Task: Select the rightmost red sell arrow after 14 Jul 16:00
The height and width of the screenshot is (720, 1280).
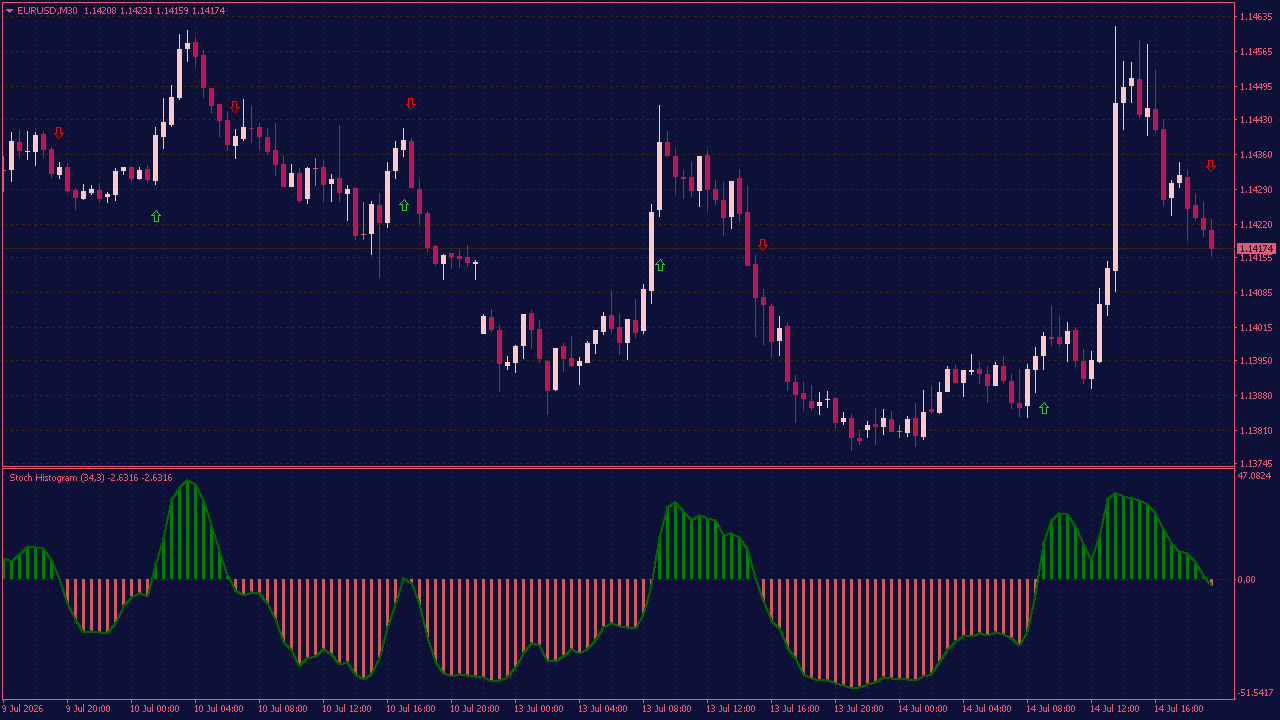Action: click(1210, 166)
